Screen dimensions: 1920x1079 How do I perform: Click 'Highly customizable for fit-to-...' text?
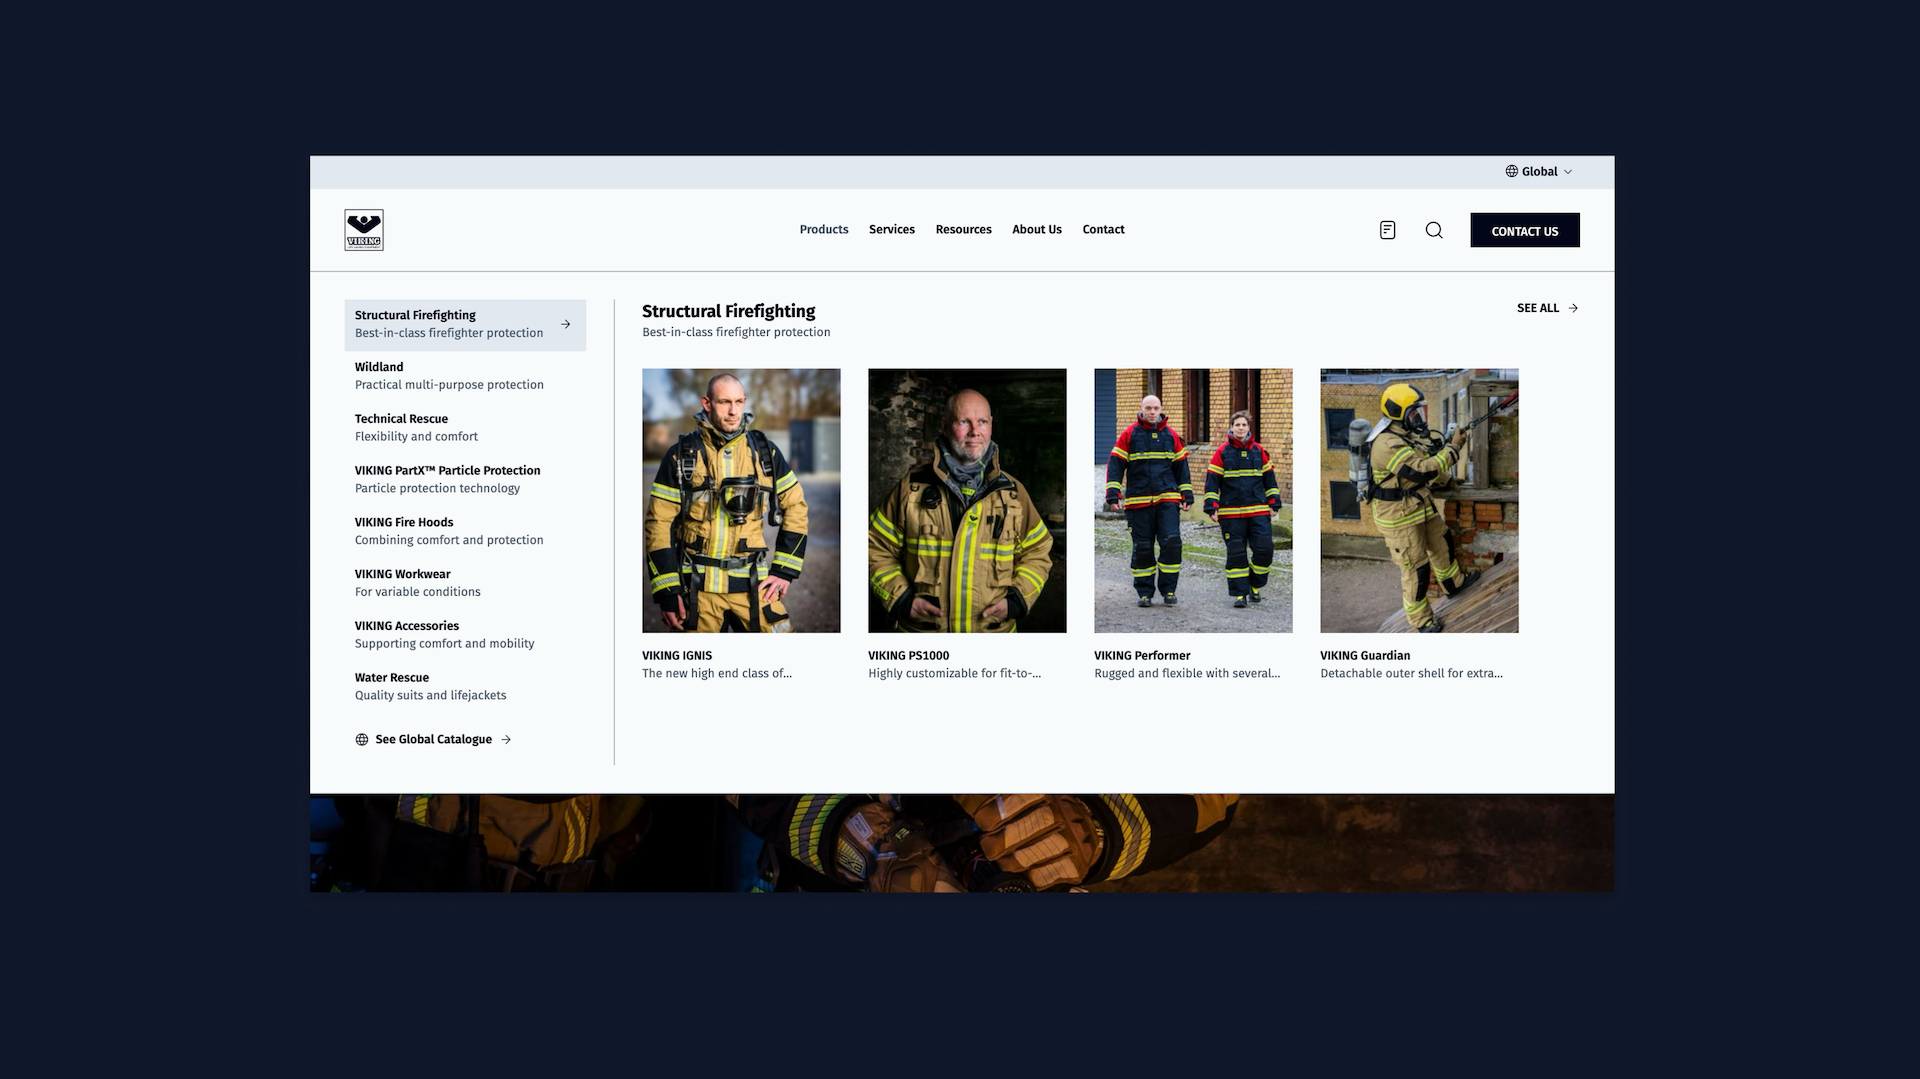954,674
